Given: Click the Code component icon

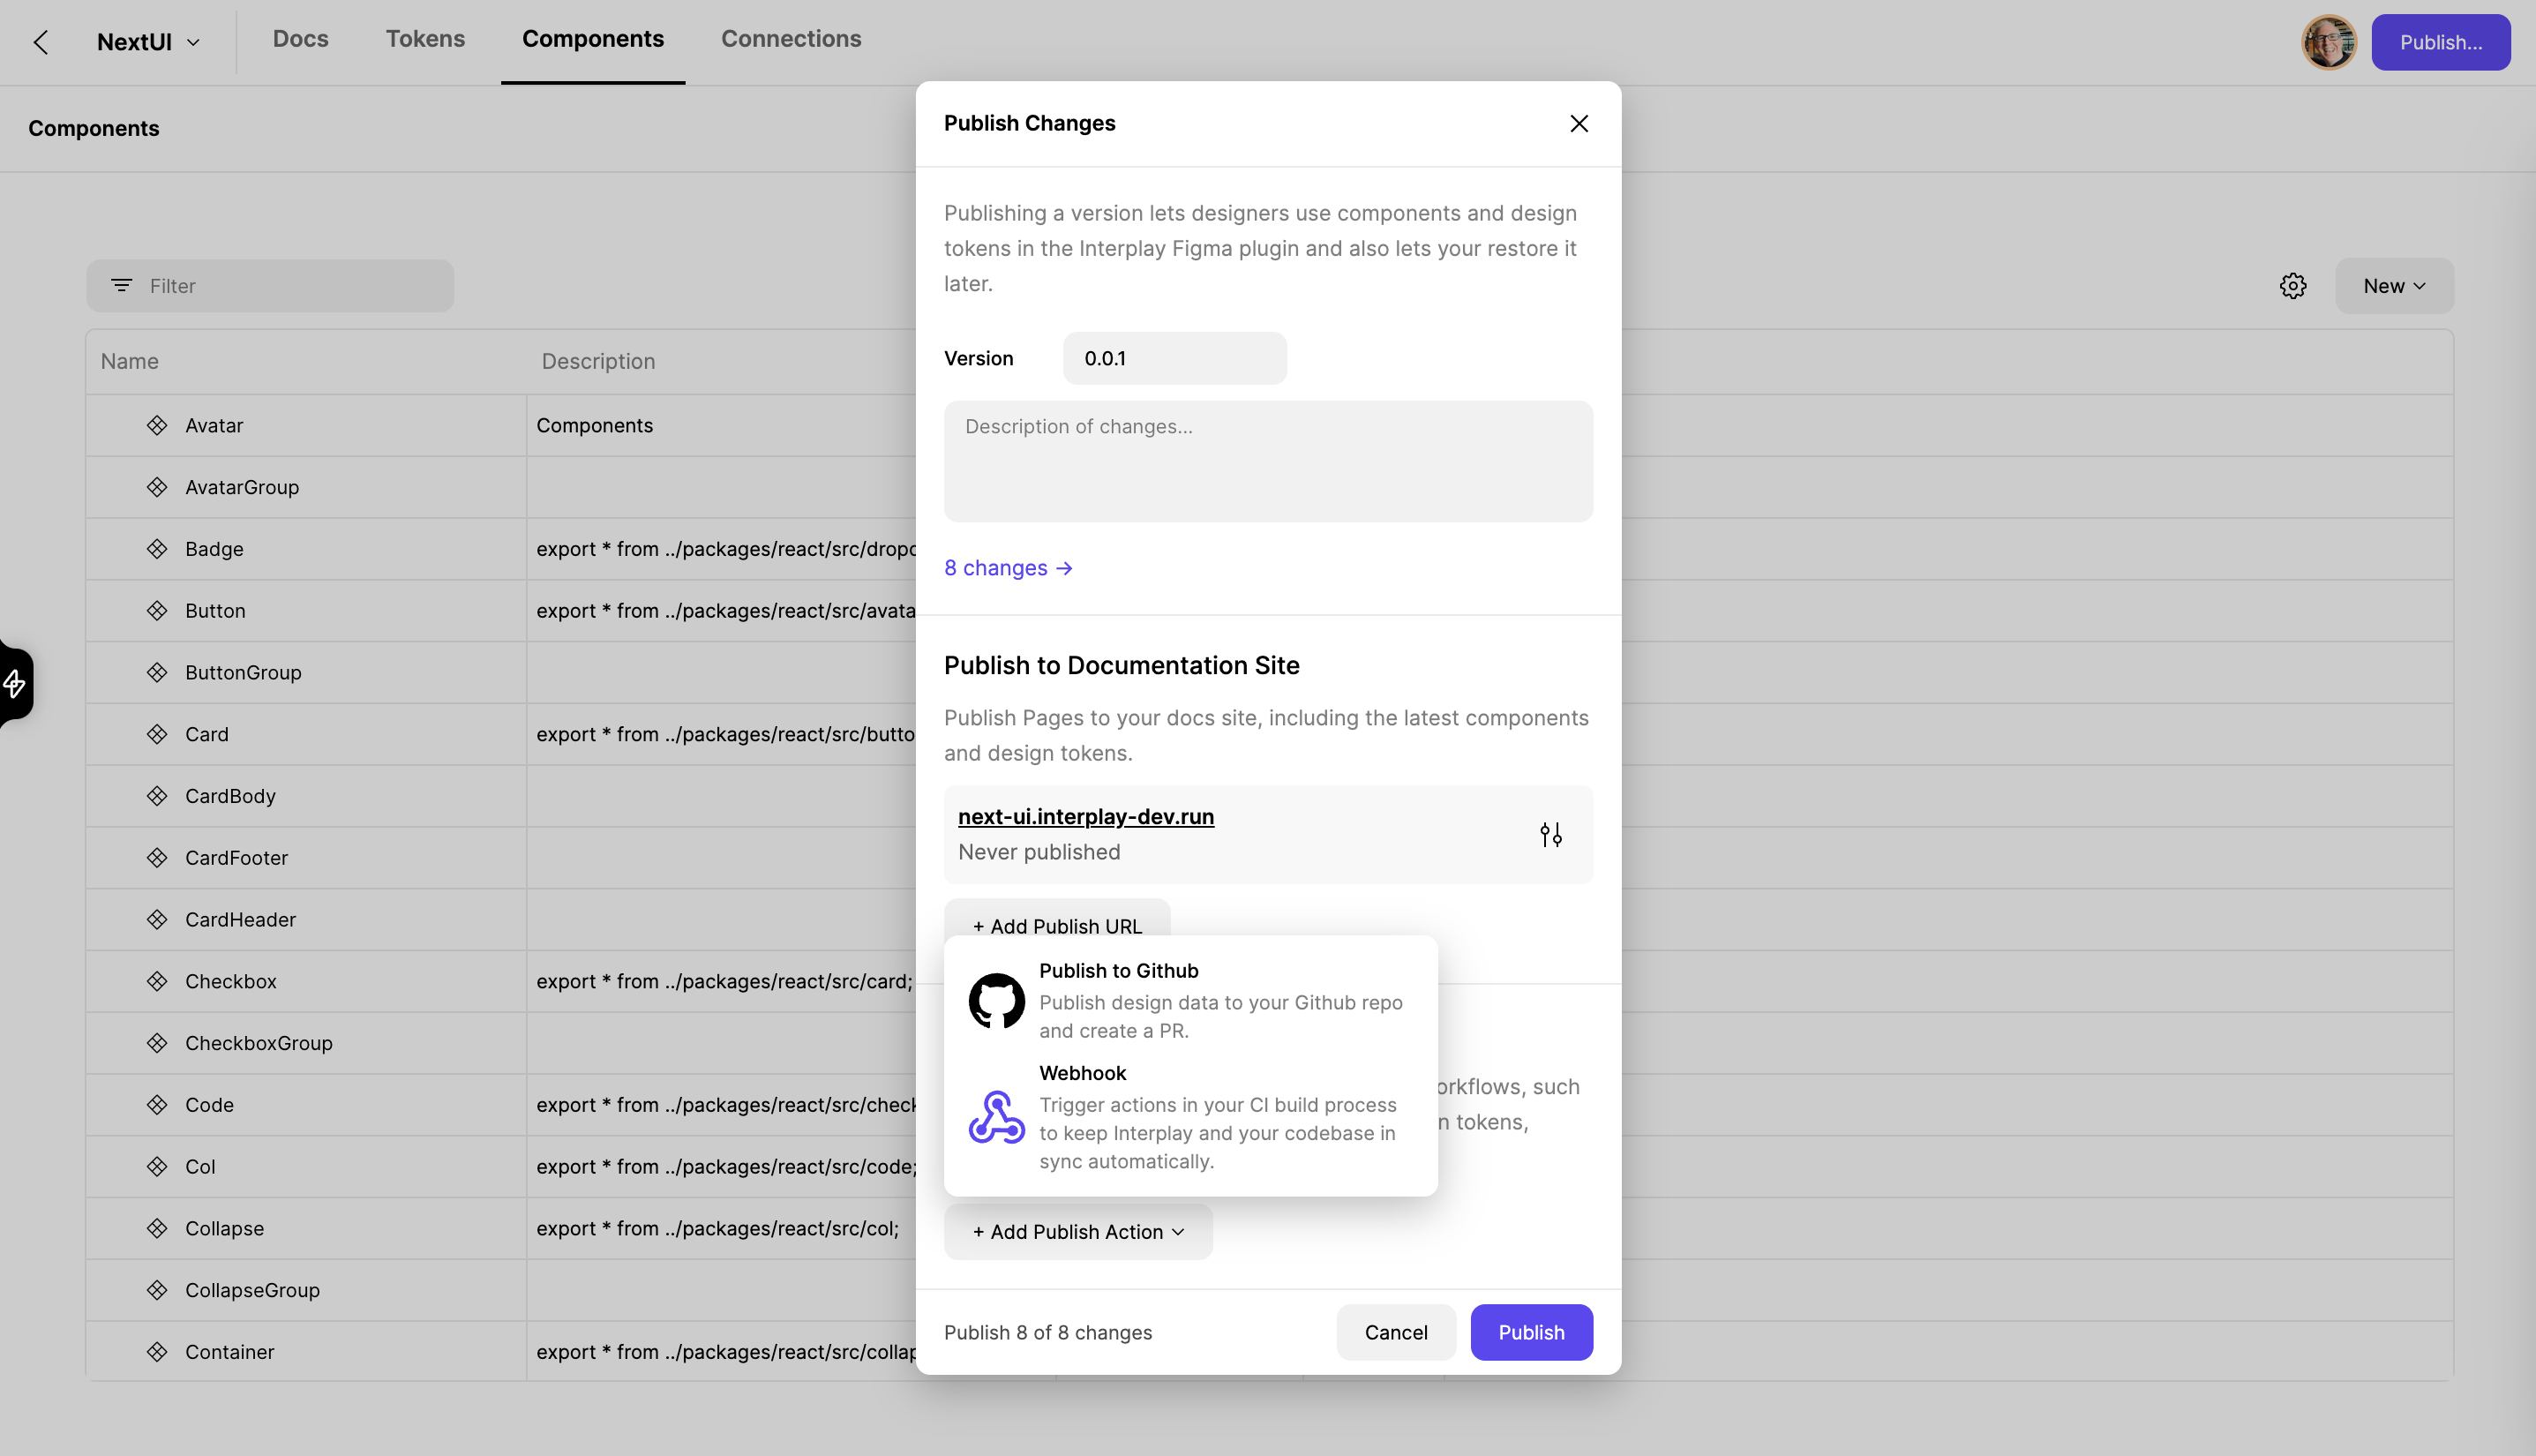Looking at the screenshot, I should 157,1105.
